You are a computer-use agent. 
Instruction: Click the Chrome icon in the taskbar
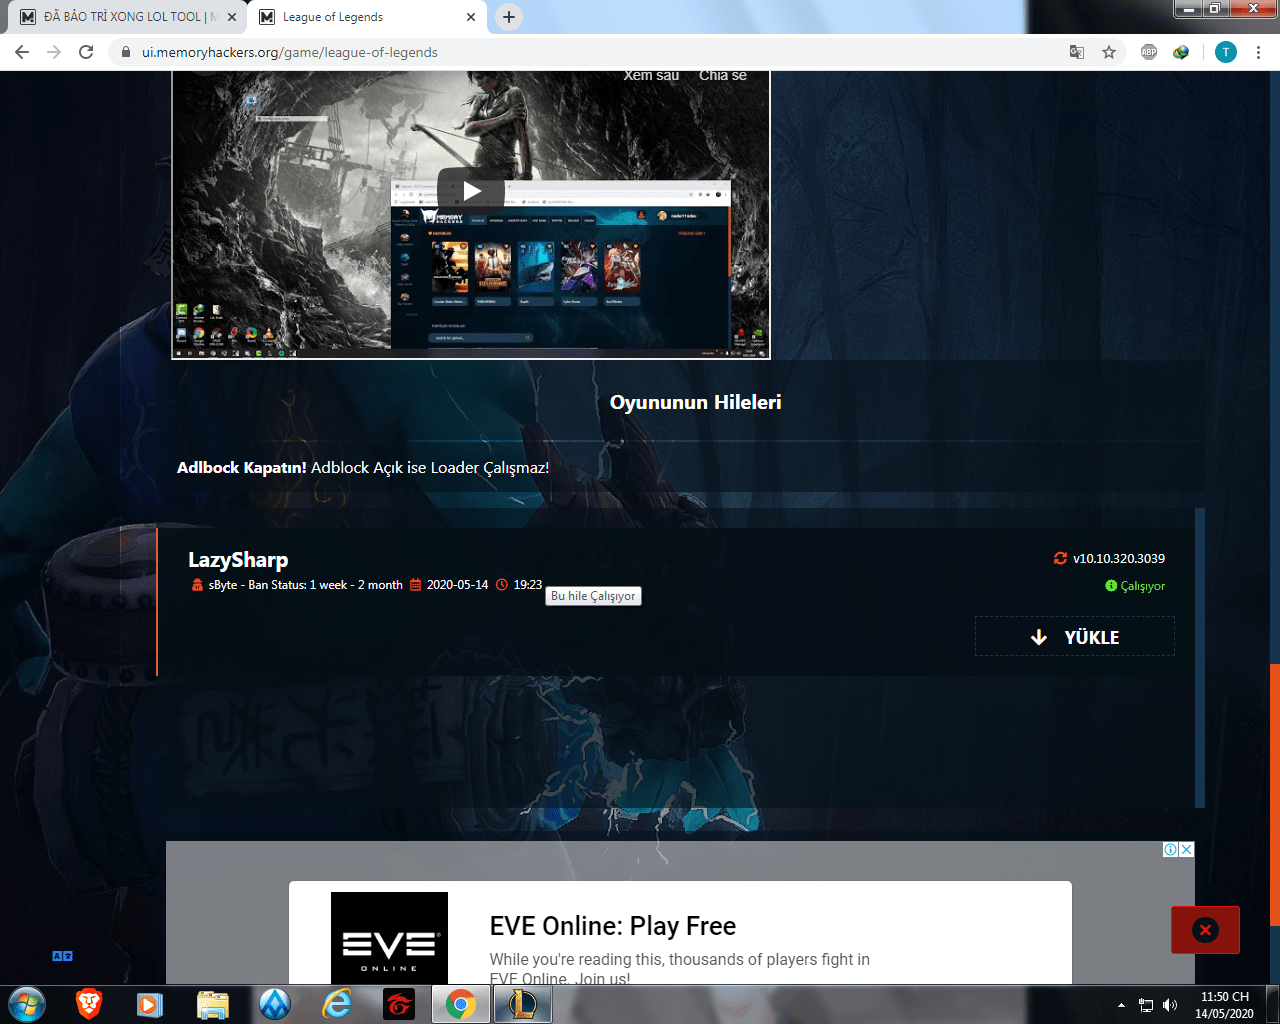tap(461, 1004)
